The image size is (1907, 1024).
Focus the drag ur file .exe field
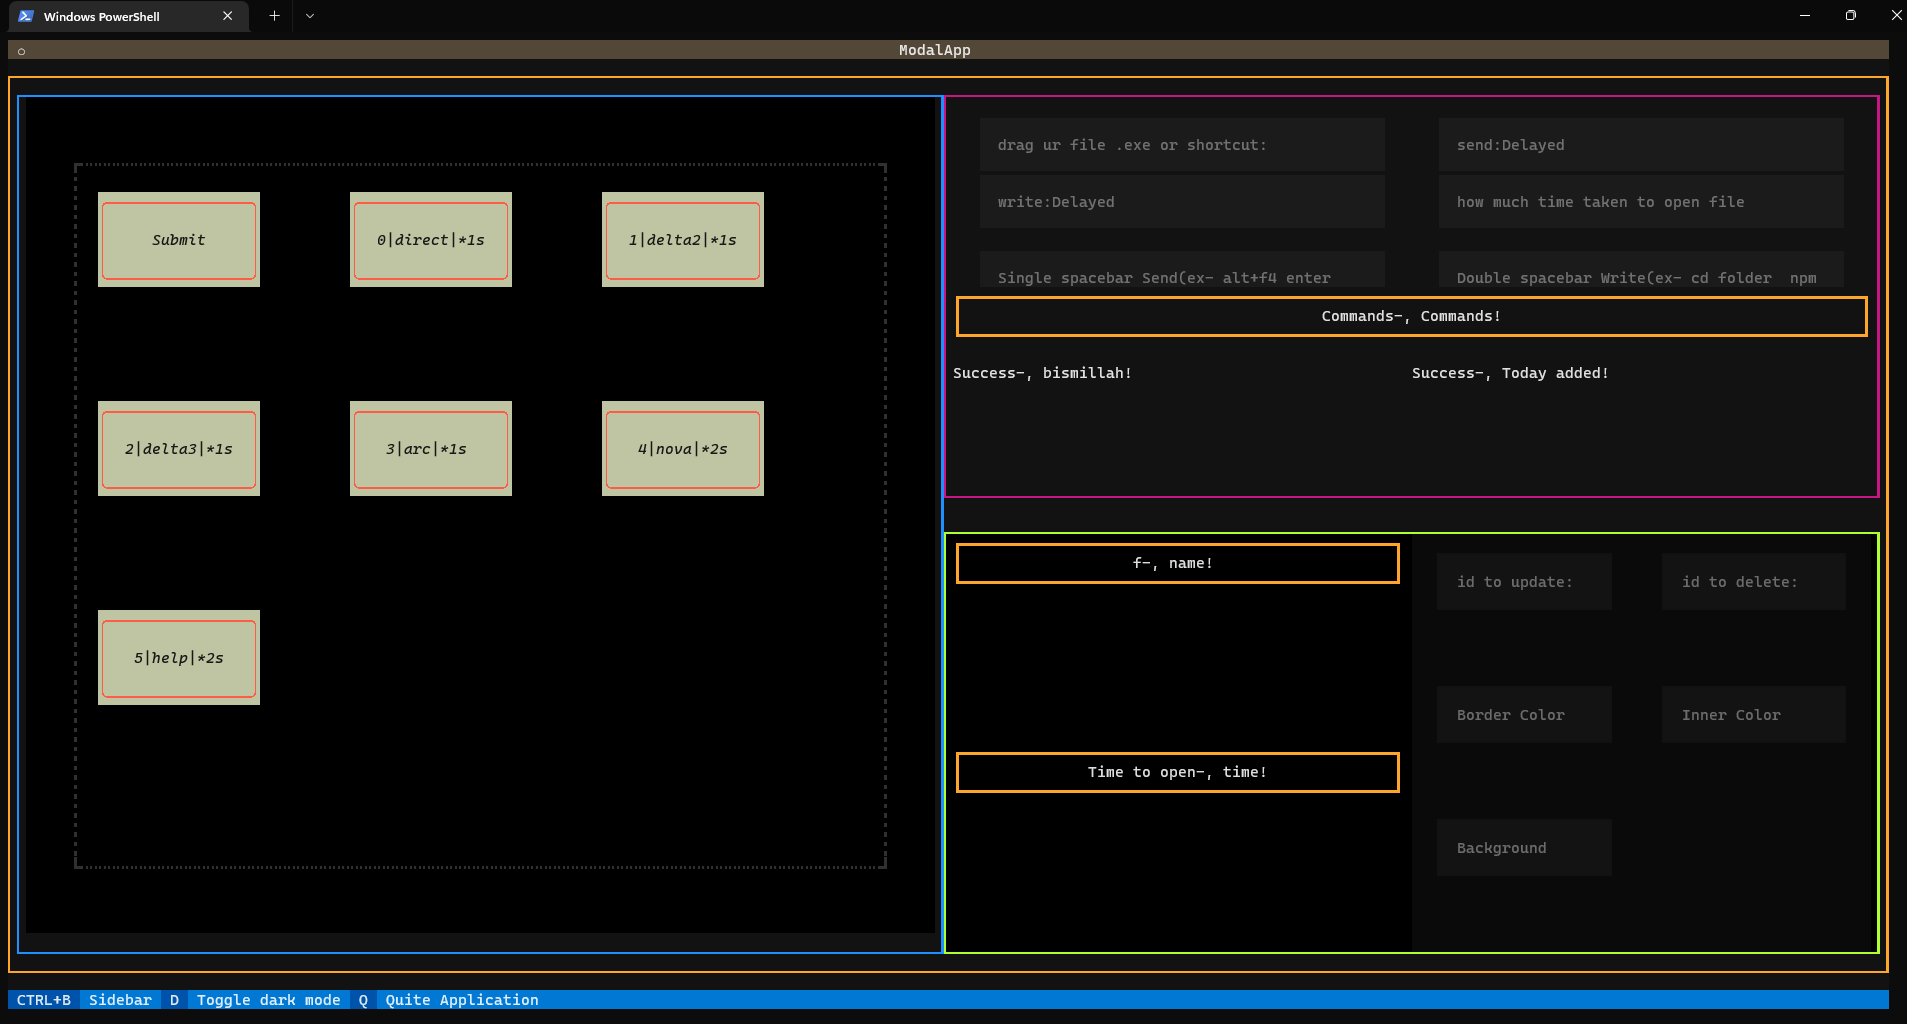click(1180, 144)
